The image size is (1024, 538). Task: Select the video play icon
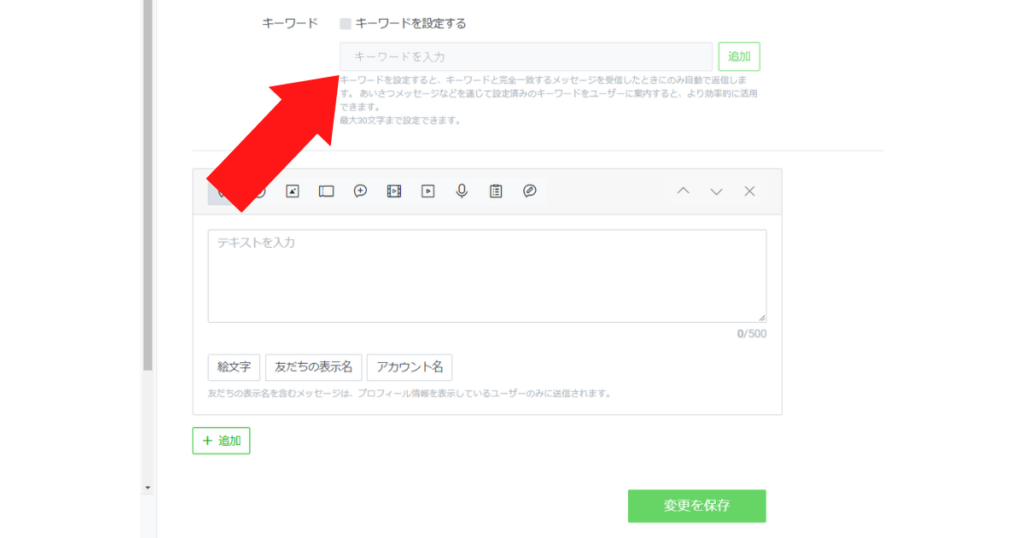coord(428,191)
